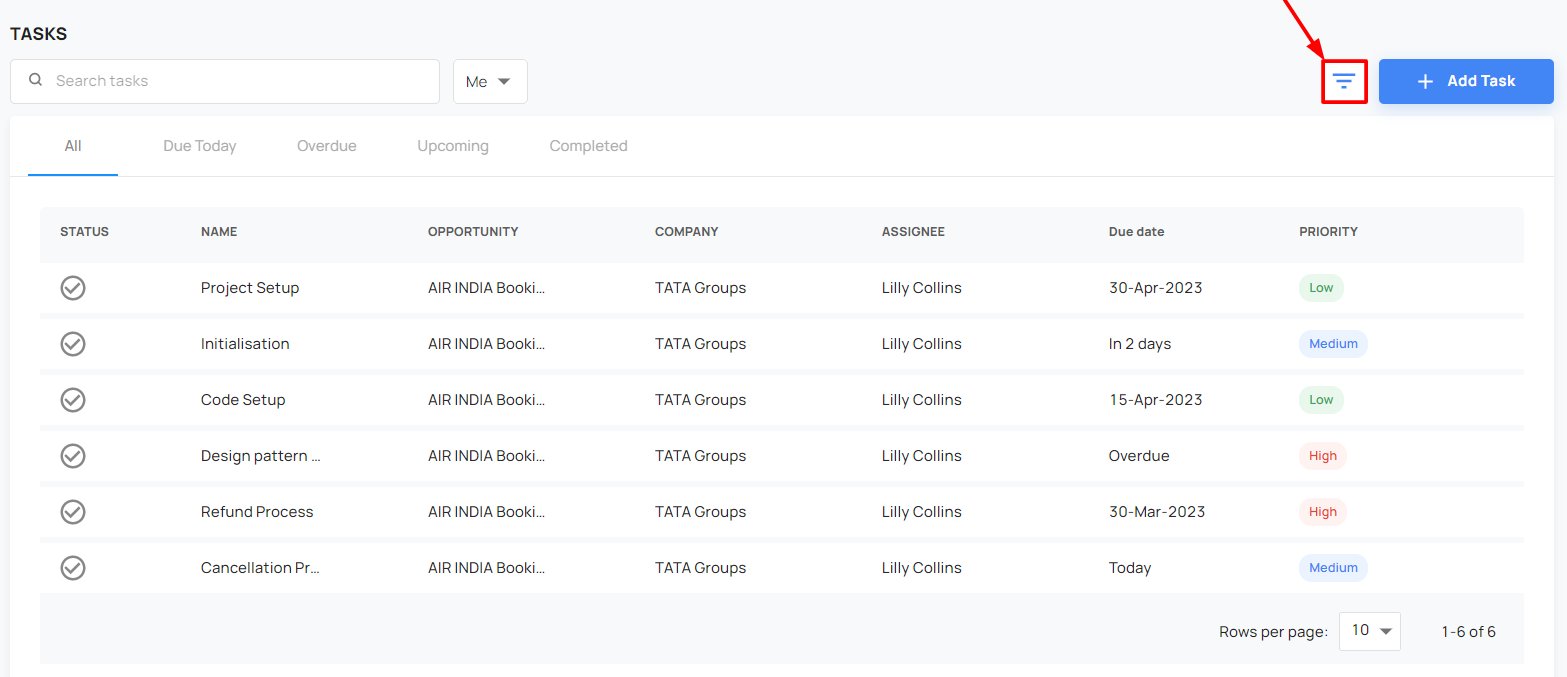Open the Overdue tab
Screen dimensions: 1567x677
(327, 146)
